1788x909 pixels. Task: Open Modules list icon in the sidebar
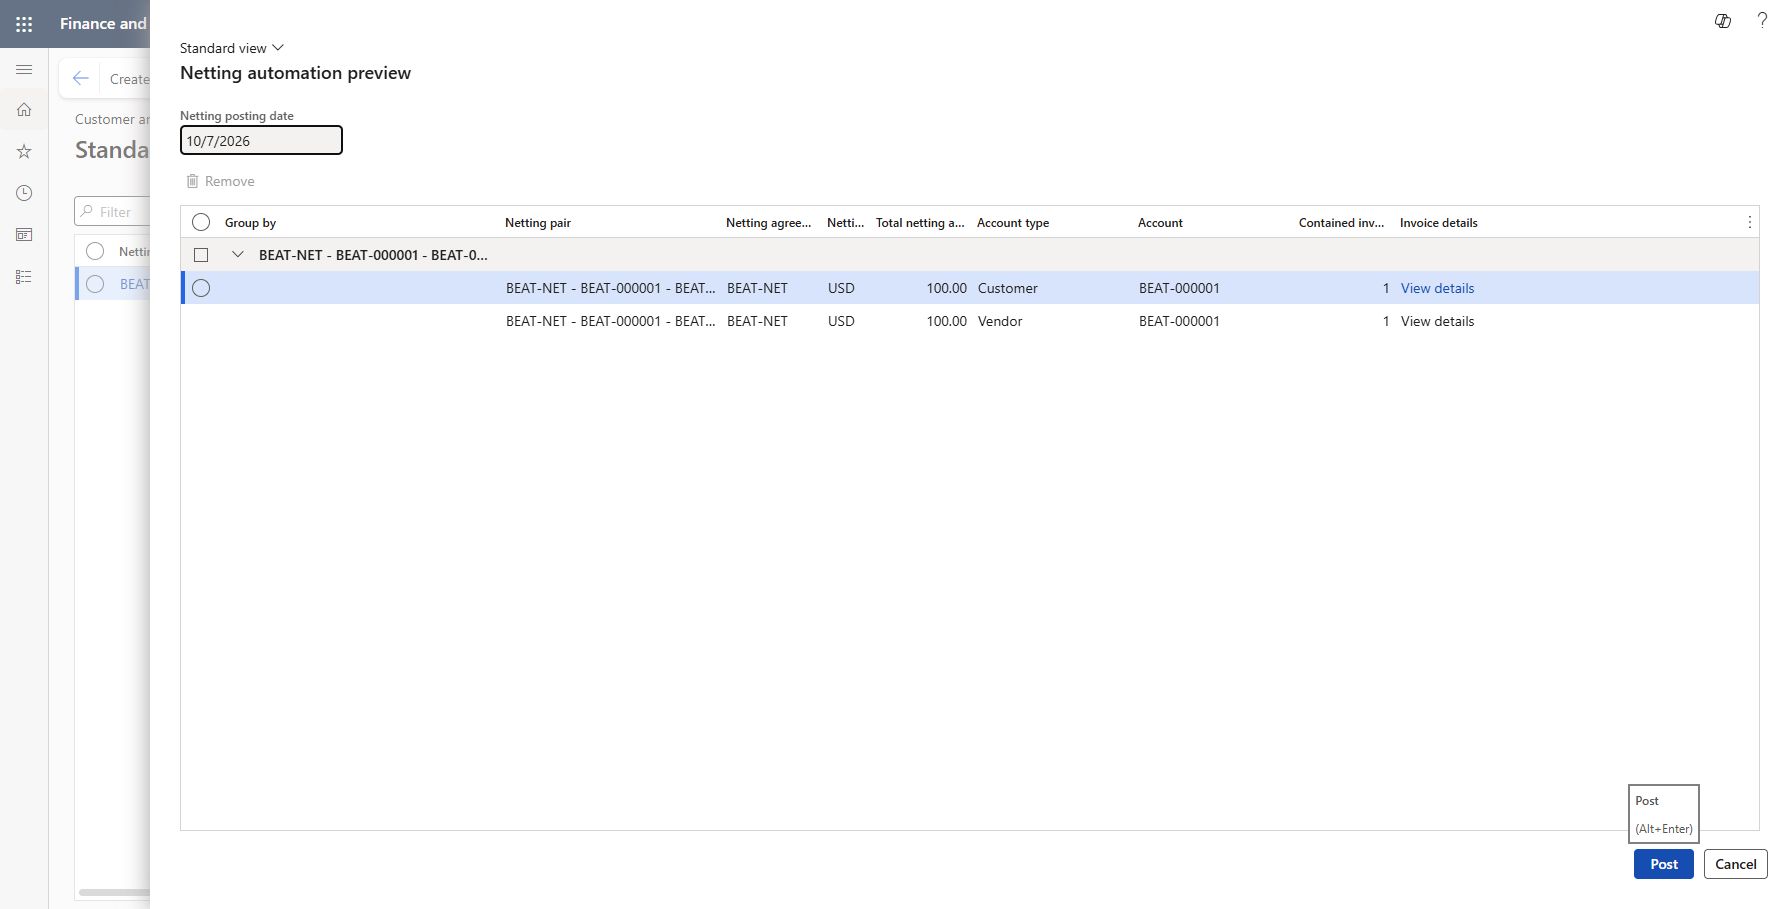tap(24, 277)
